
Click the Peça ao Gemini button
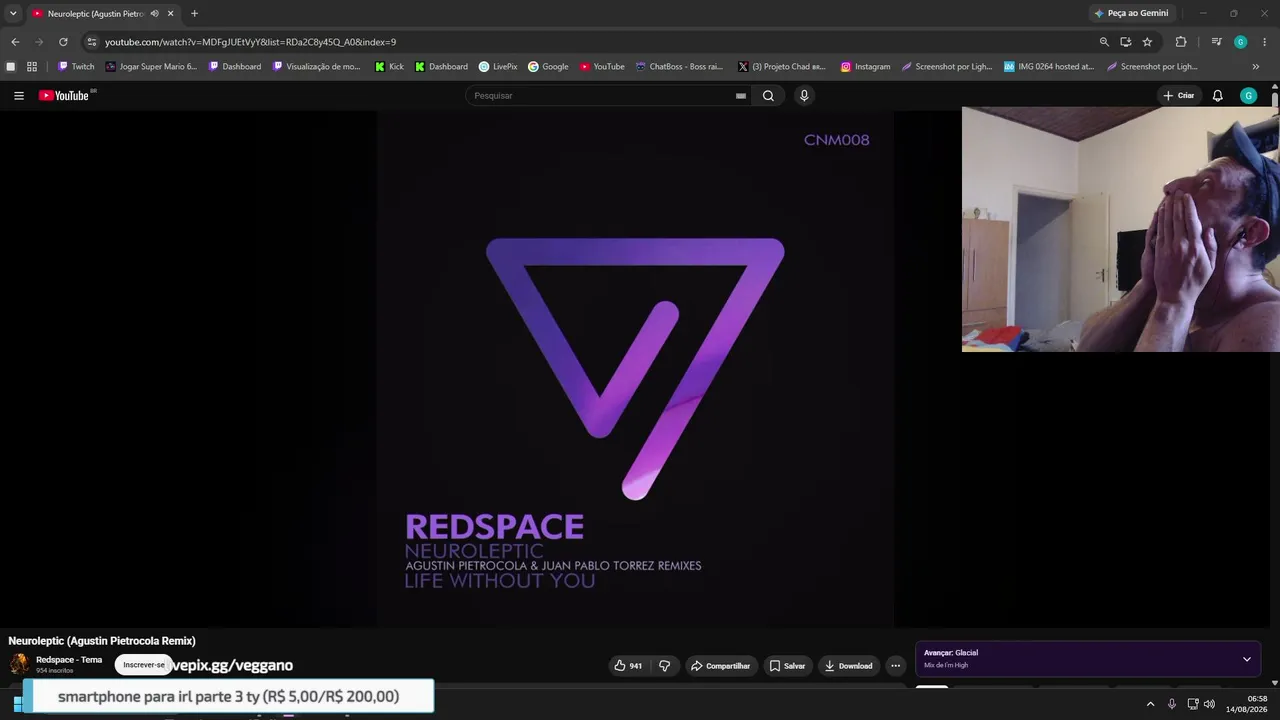tap(1131, 14)
